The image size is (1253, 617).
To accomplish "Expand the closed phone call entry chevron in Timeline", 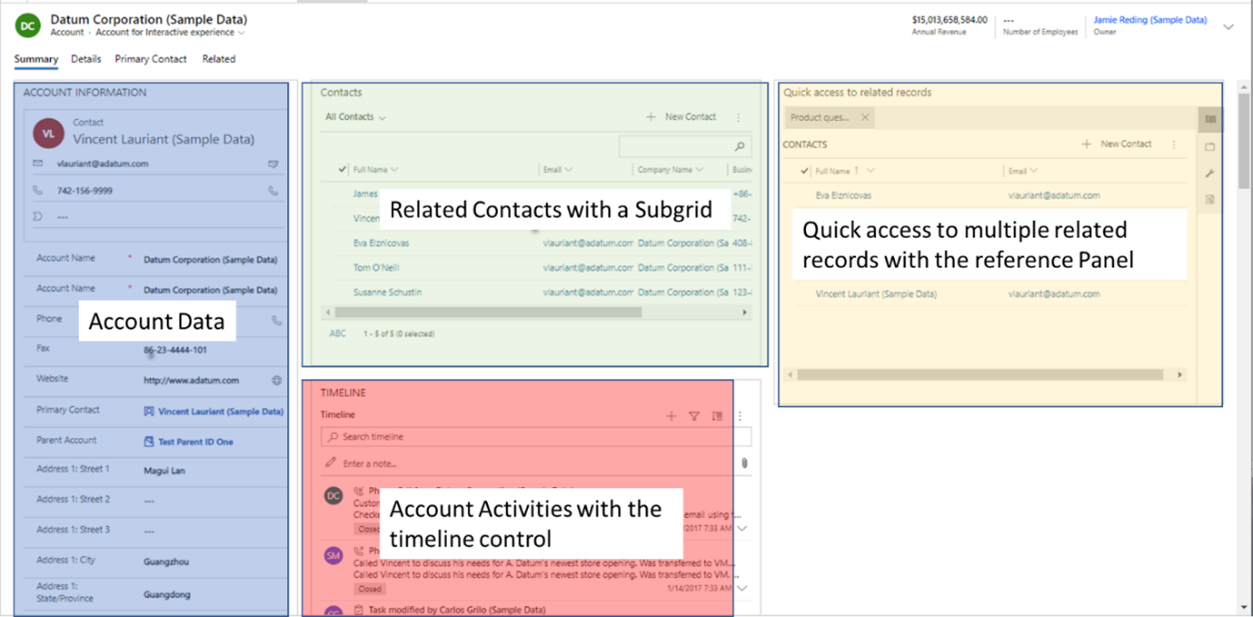I will pyautogui.click(x=742, y=528).
